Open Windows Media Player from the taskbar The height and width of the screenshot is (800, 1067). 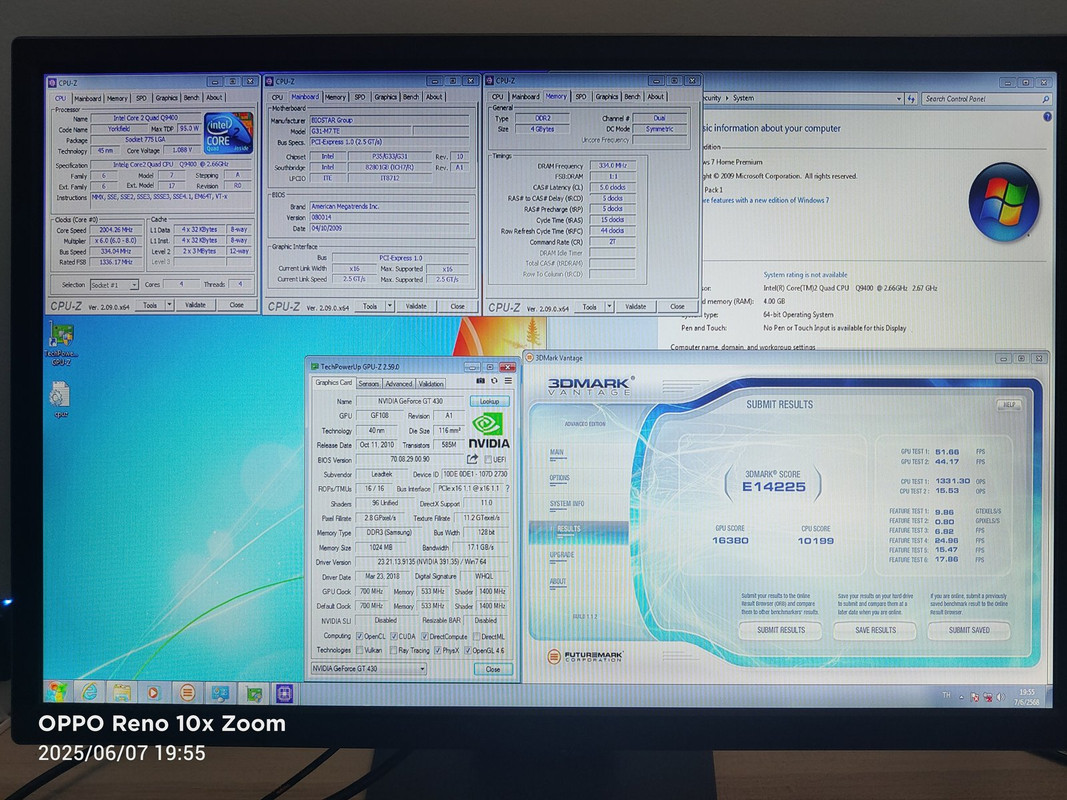[x=153, y=693]
